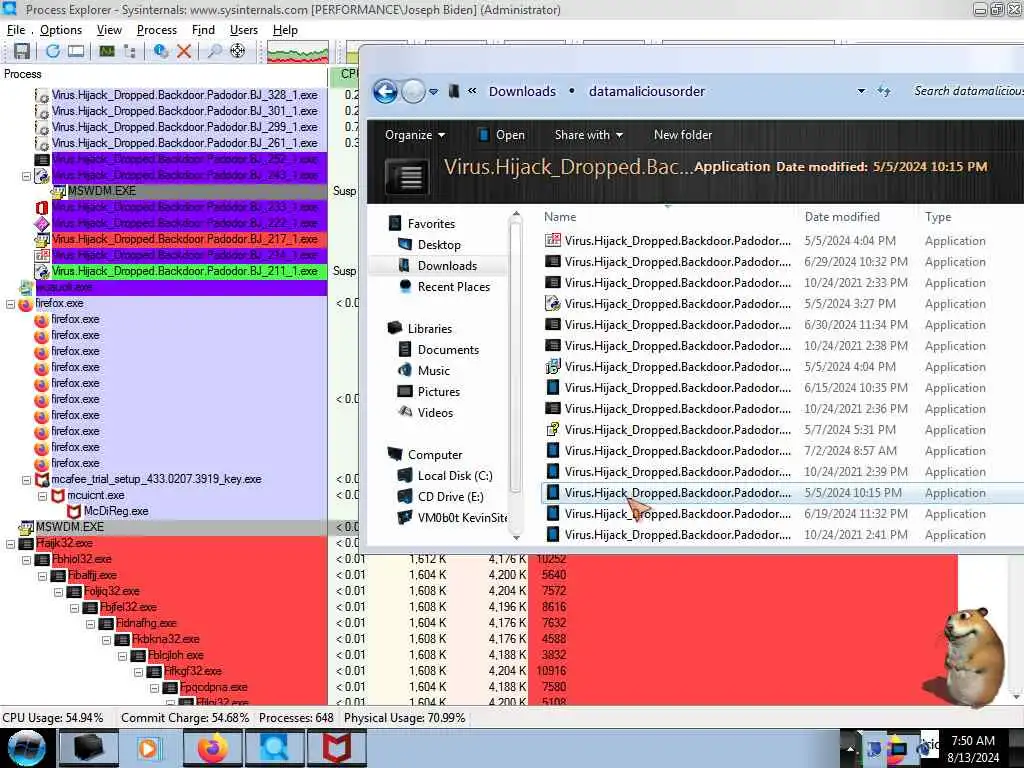This screenshot has height=768, width=1024.
Task: Click the Refresh Now toolbar icon
Action: [x=52, y=51]
